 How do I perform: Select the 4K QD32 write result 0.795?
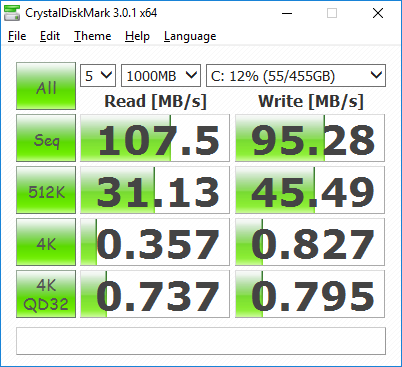point(310,294)
